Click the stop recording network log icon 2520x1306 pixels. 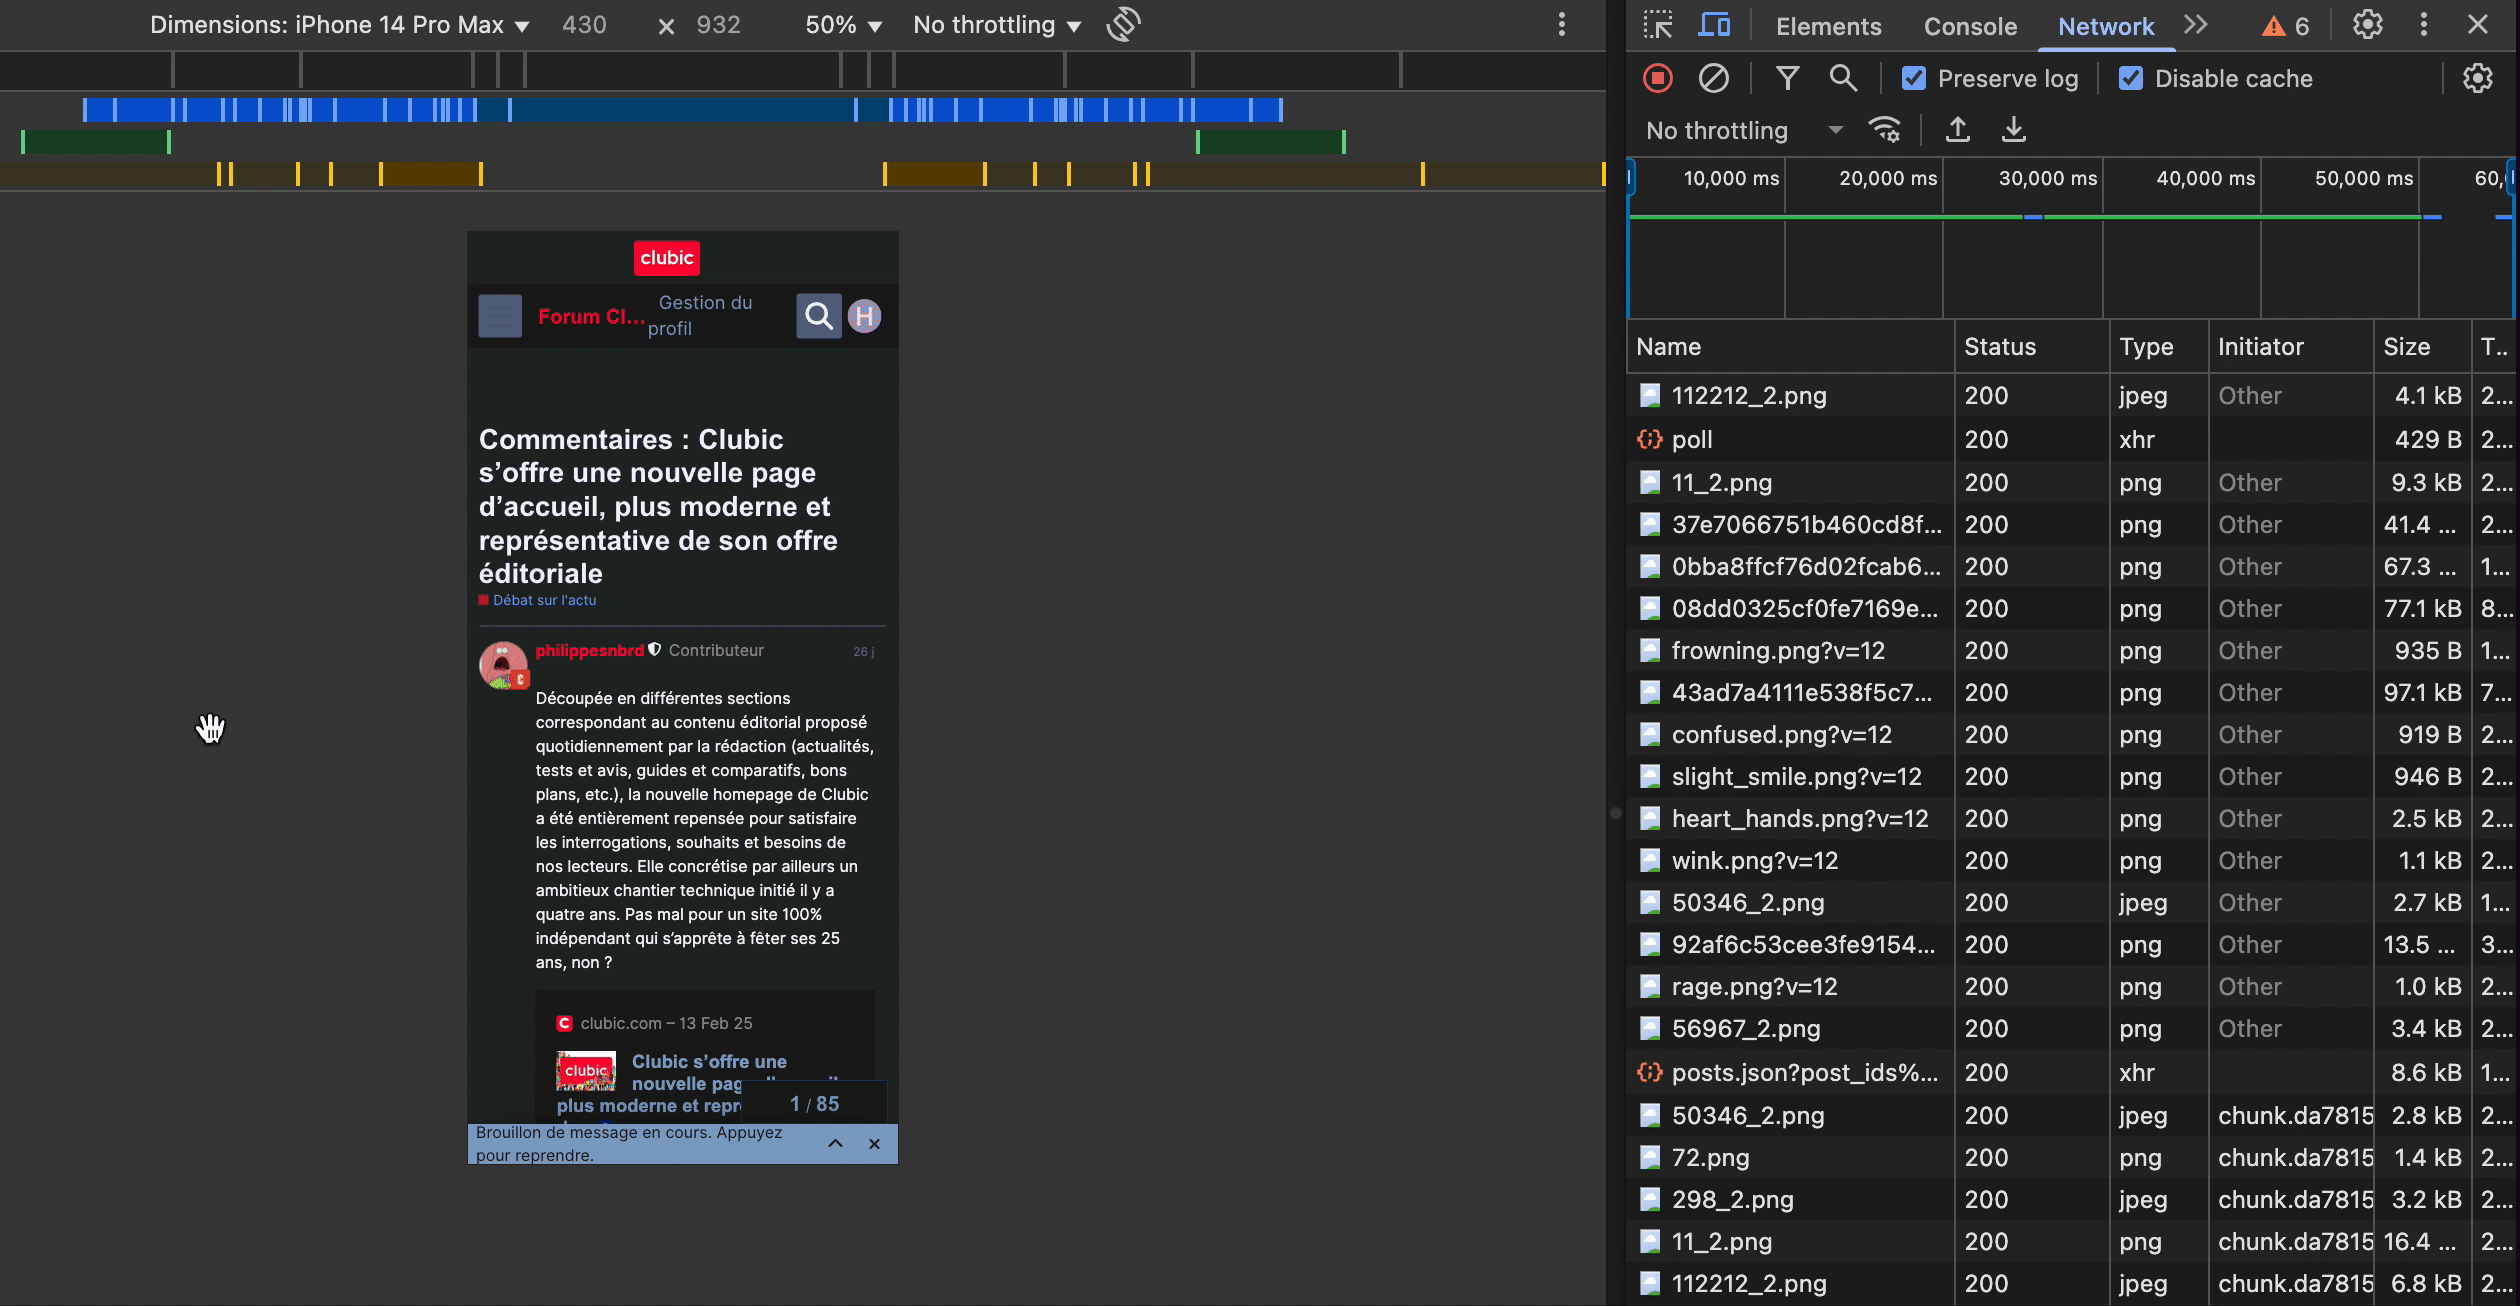1657,78
